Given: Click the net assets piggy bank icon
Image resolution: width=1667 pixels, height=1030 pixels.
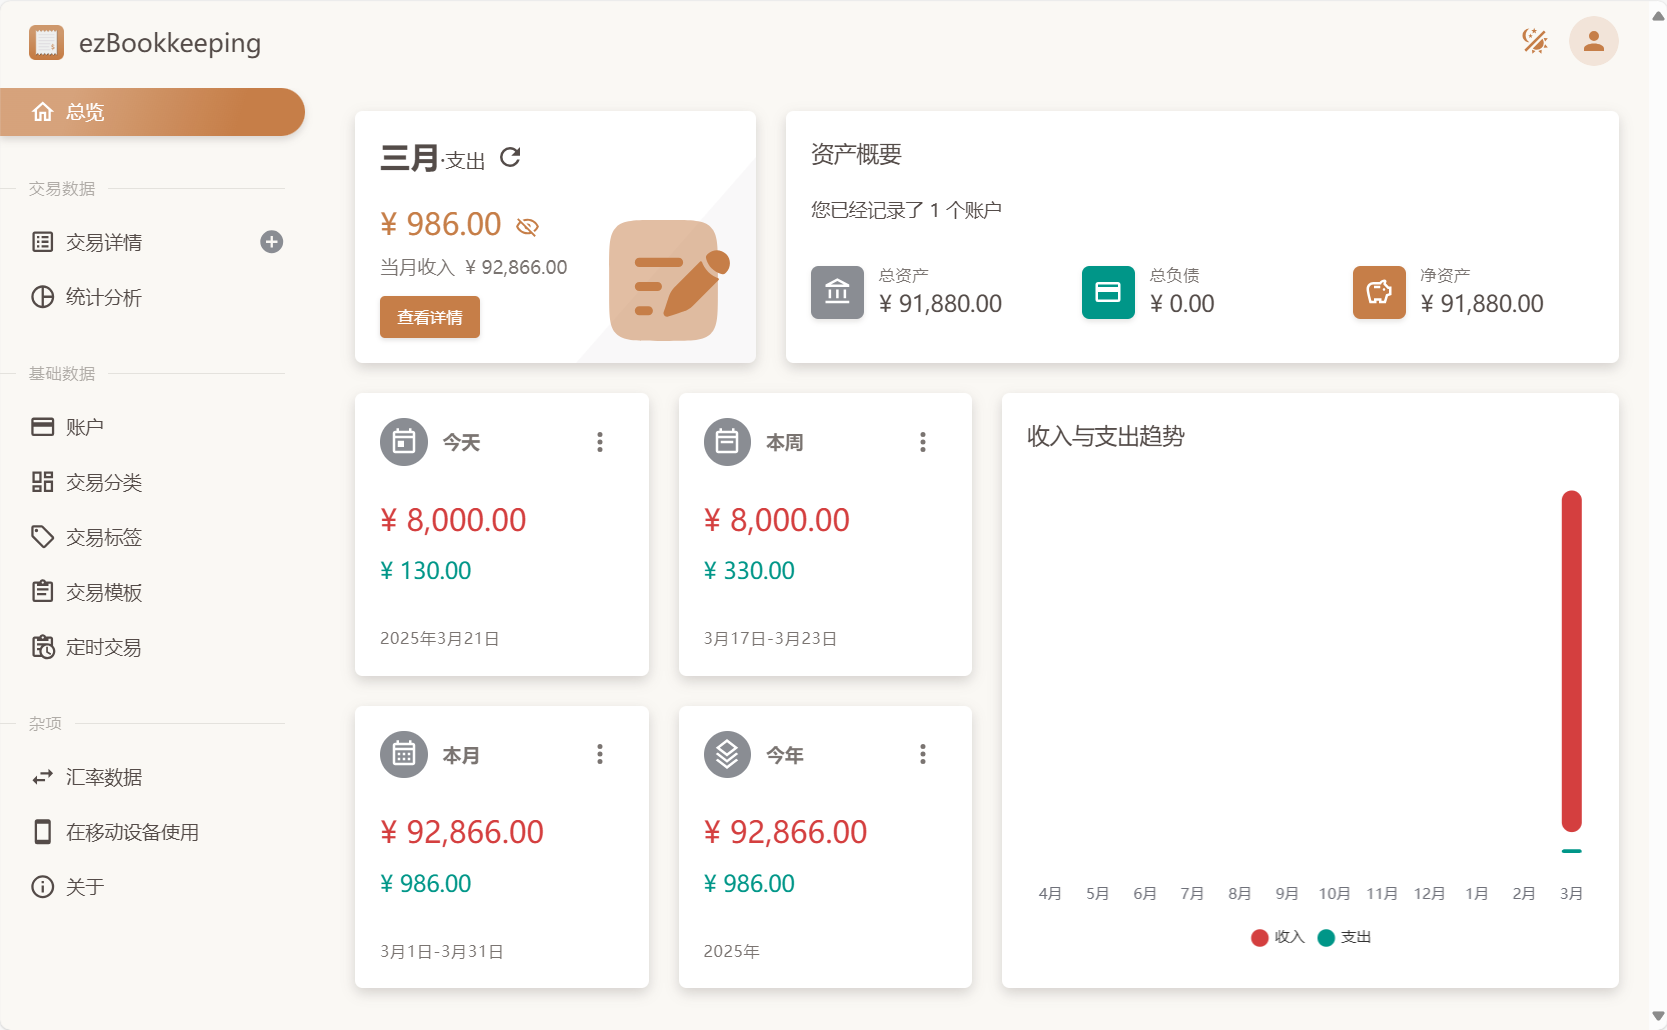Looking at the screenshot, I should pyautogui.click(x=1378, y=292).
